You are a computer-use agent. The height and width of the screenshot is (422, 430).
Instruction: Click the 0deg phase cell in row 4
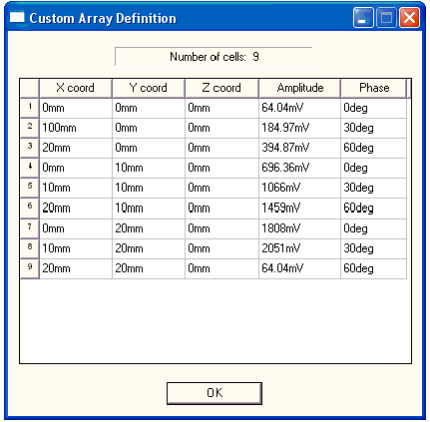click(x=373, y=168)
